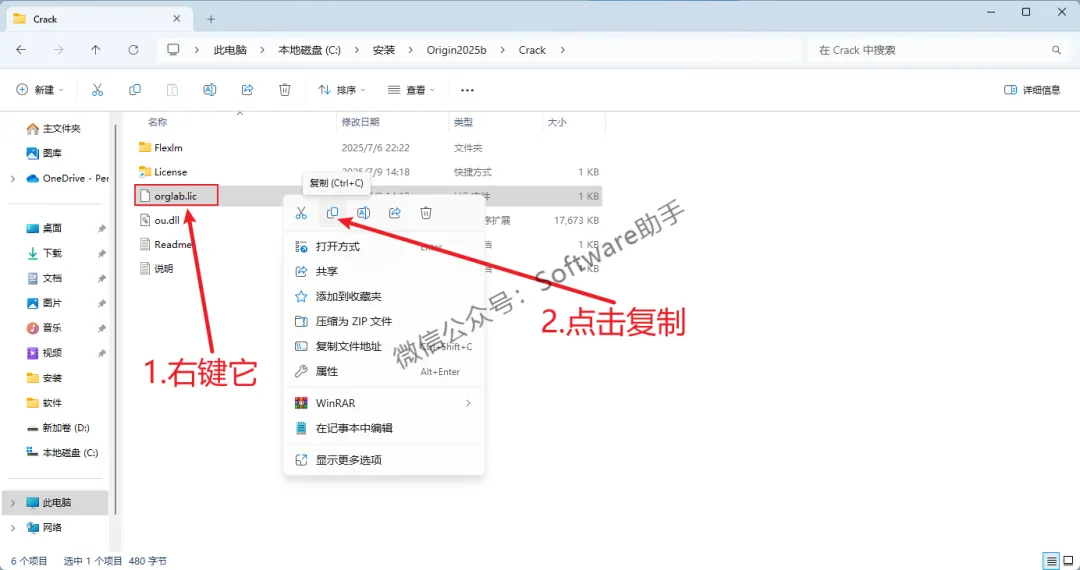The image size is (1080, 570).
Task: Click the Cut scissors icon in the context menu
Action: [301, 213]
